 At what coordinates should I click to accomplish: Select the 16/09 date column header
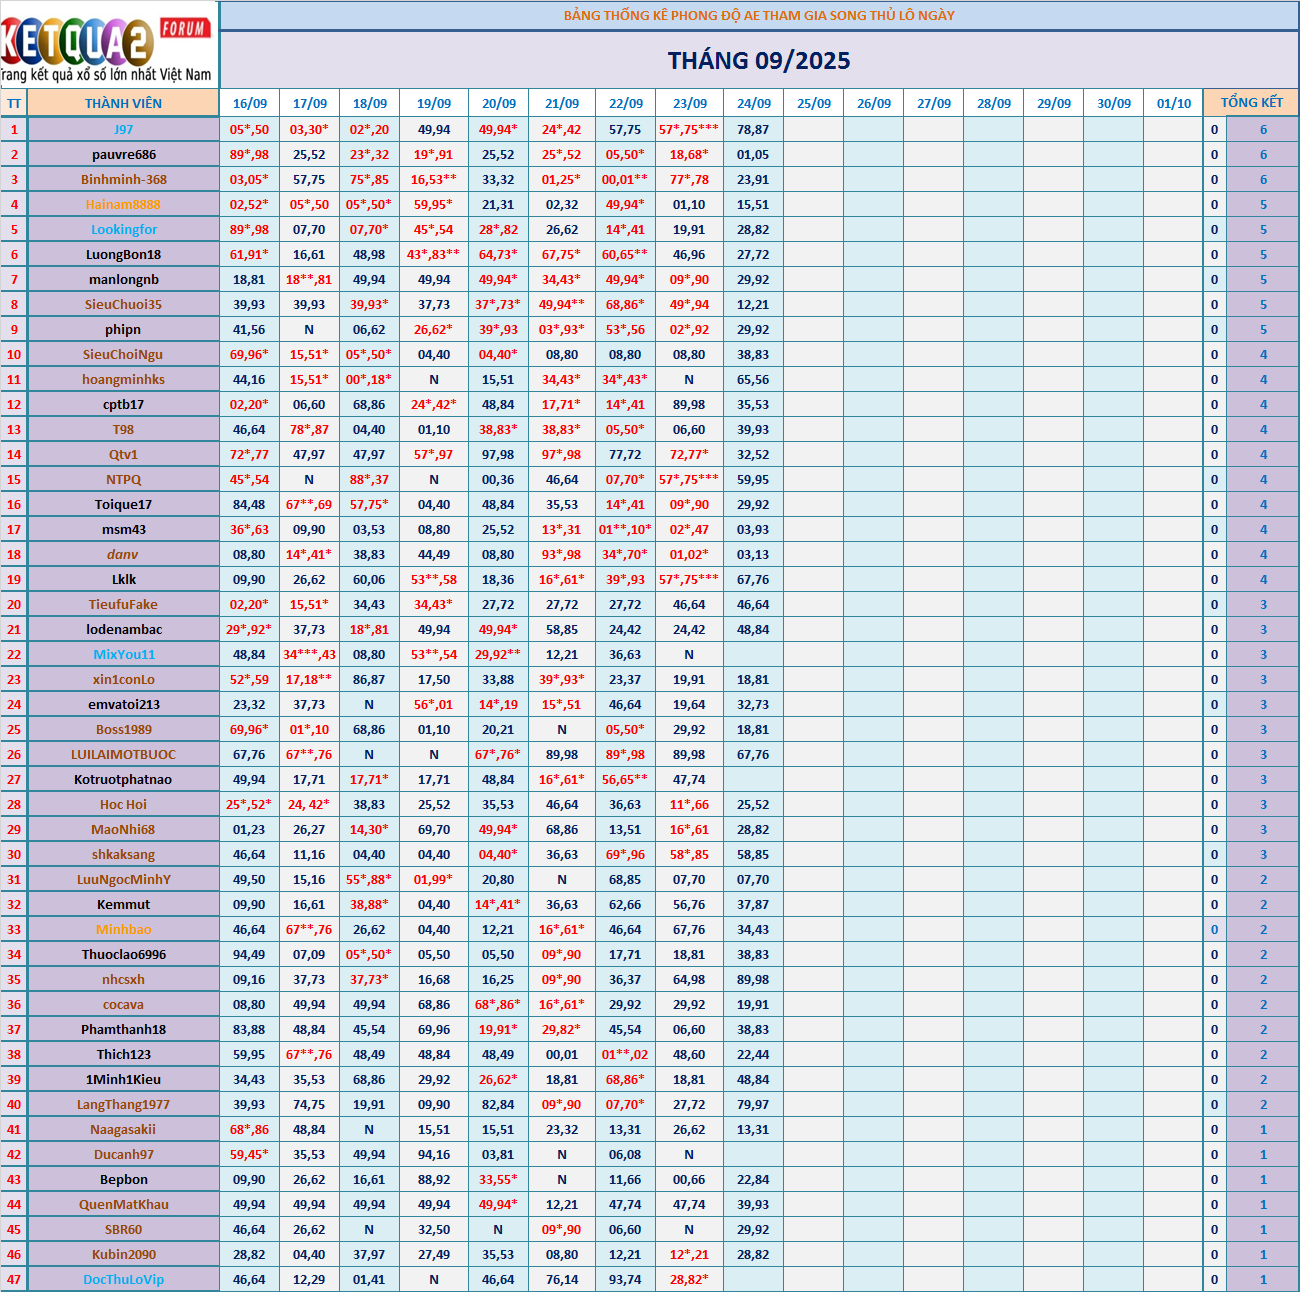click(249, 103)
